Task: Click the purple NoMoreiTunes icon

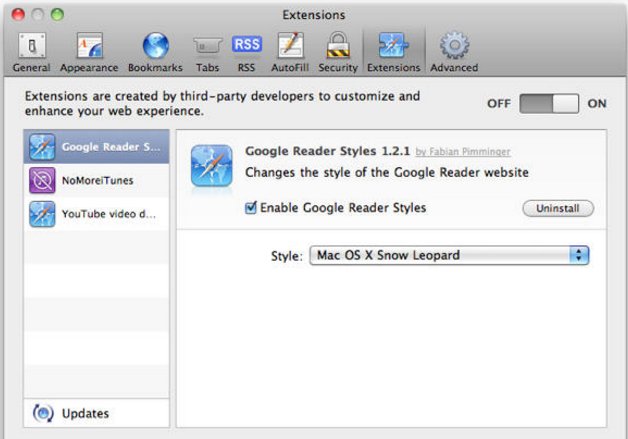Action: coord(42,180)
